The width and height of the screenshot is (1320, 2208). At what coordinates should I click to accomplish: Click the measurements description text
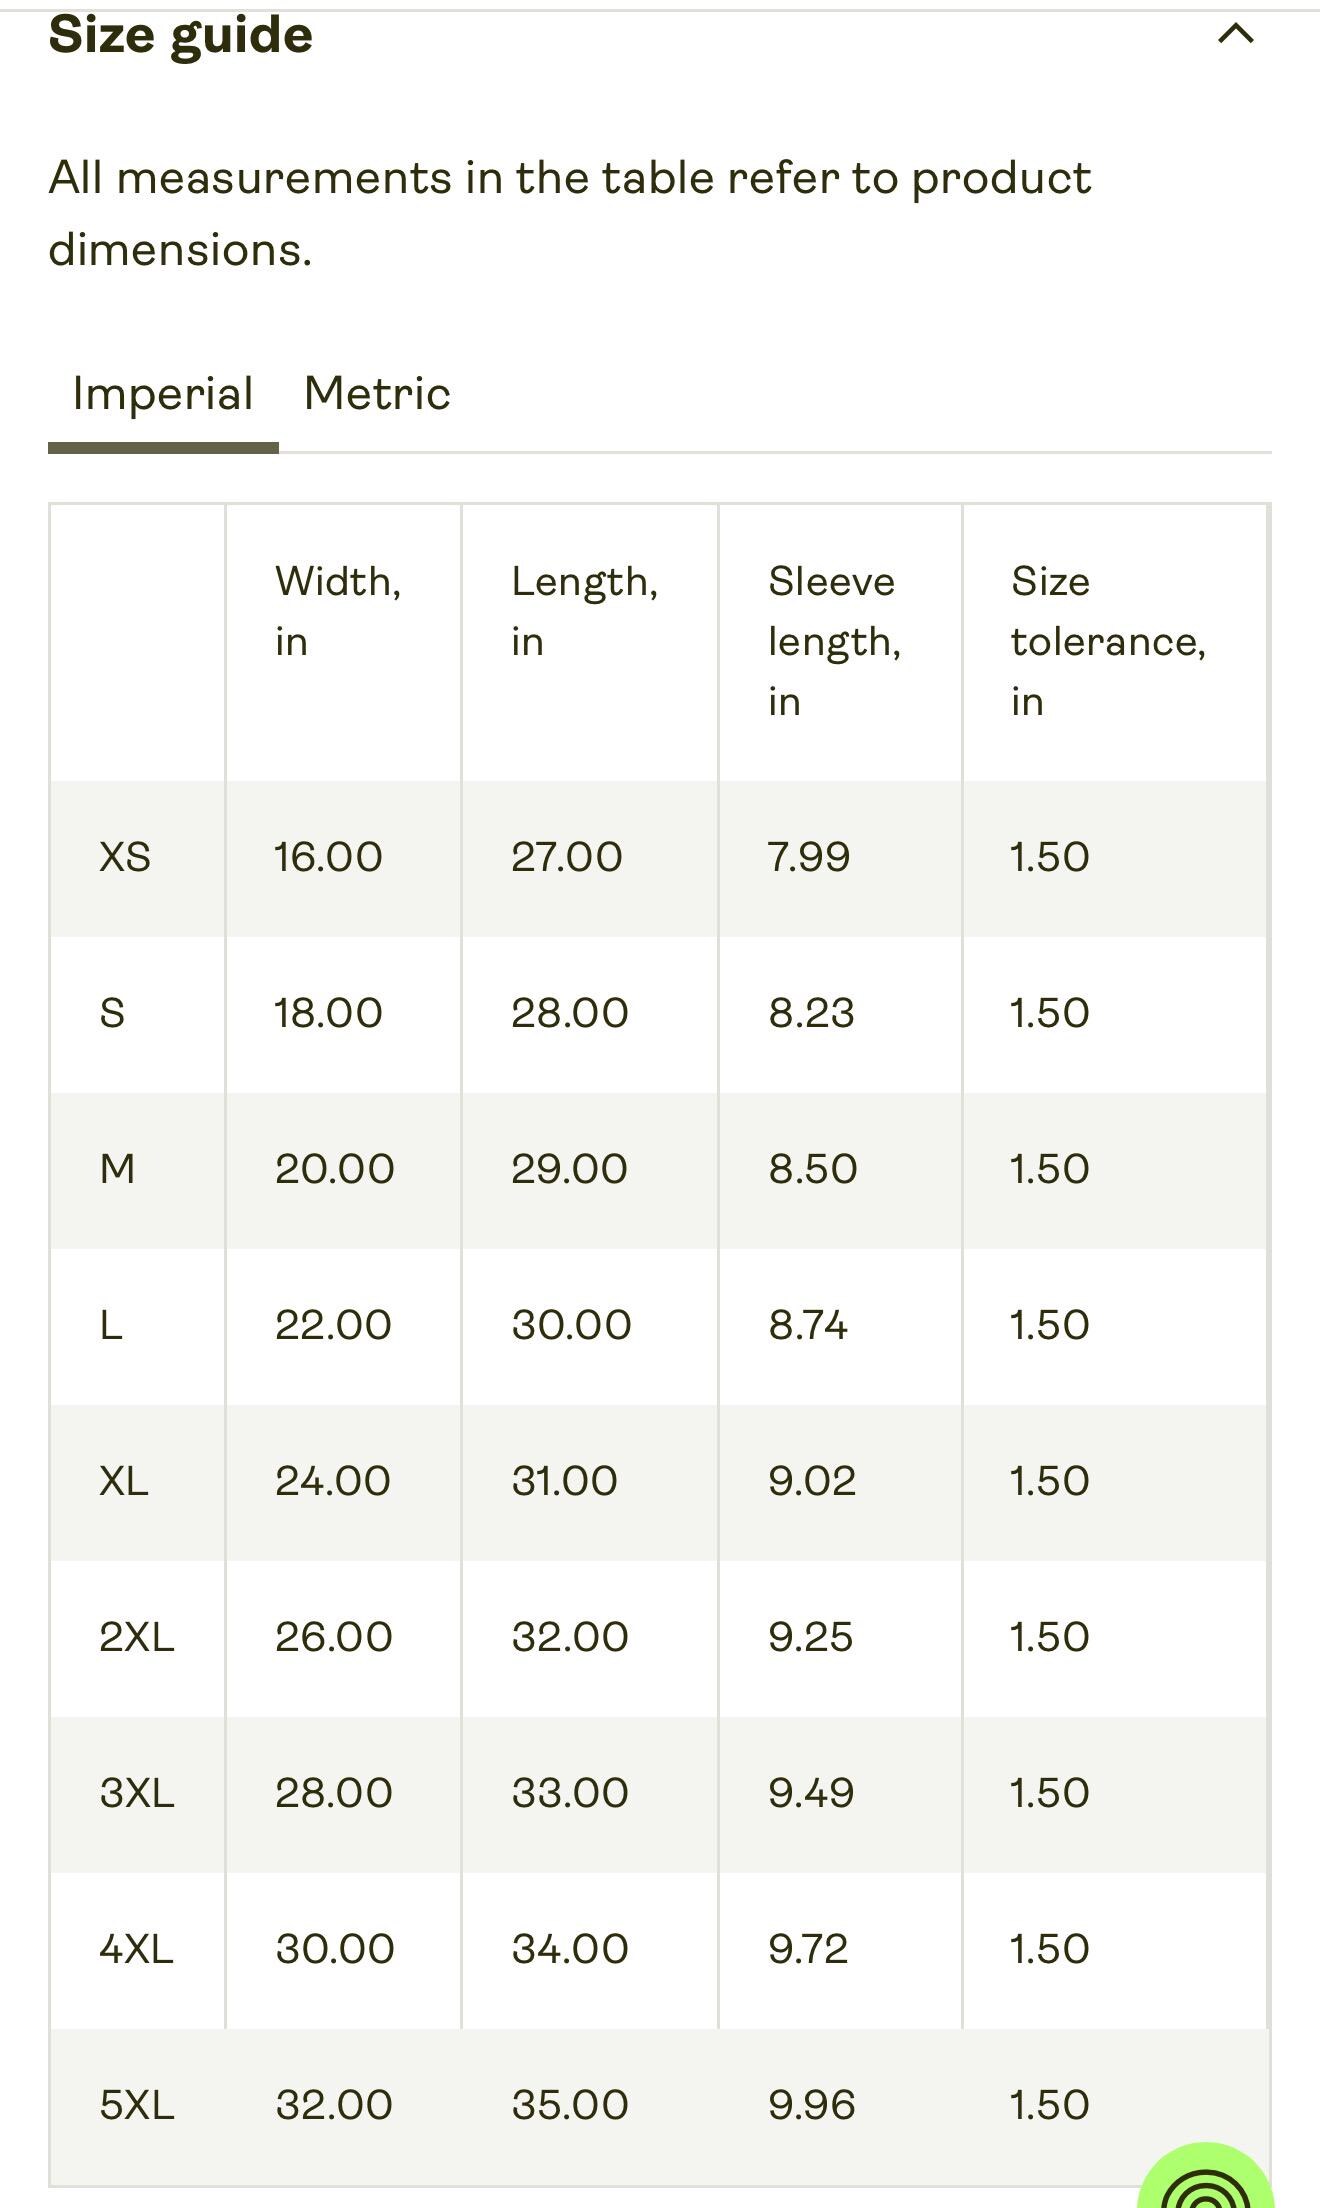tap(570, 213)
